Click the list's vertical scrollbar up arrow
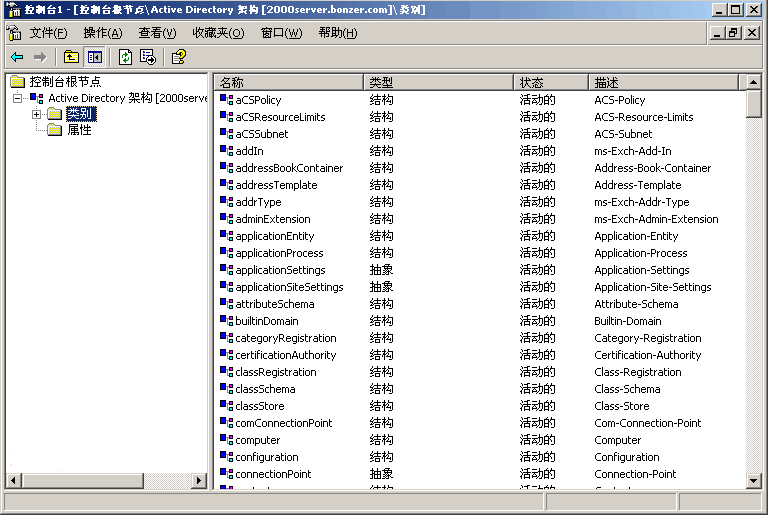 coord(753,82)
